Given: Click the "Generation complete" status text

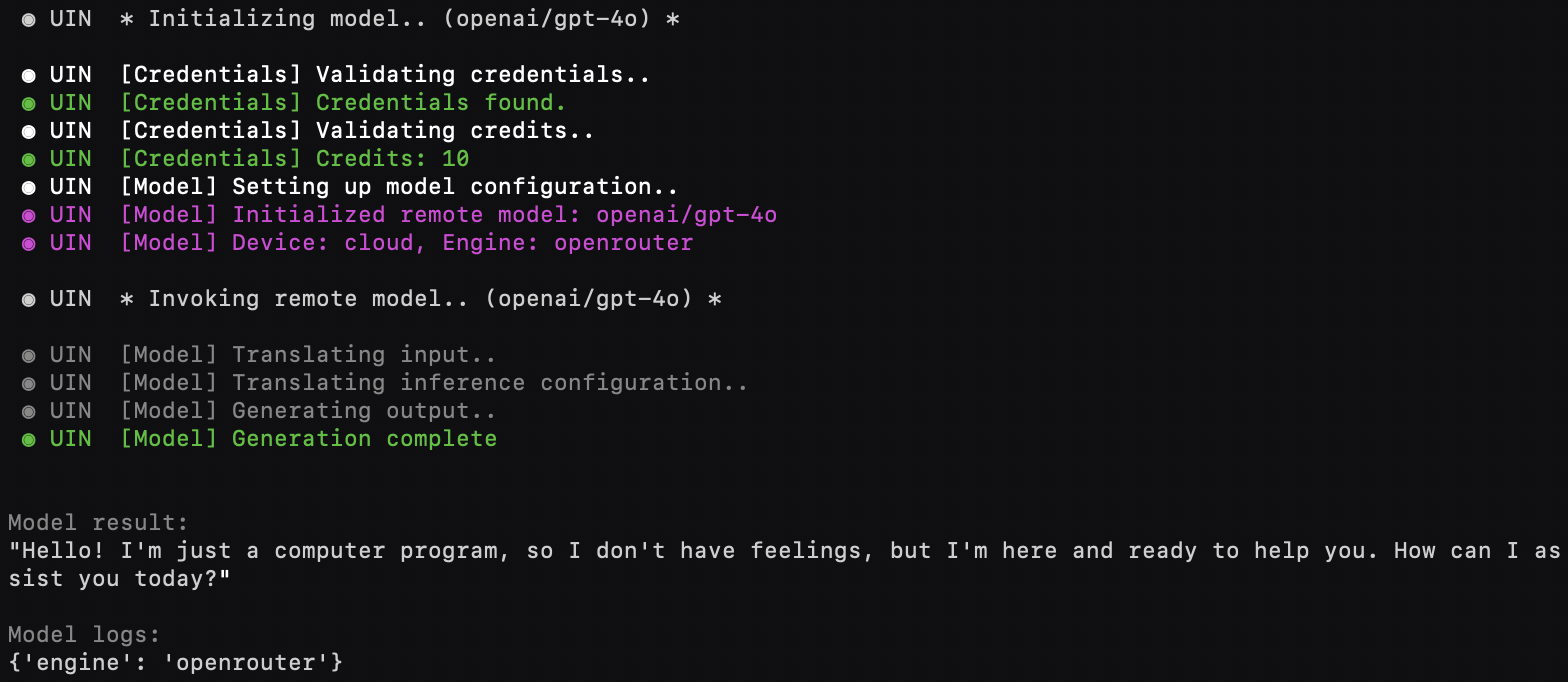Looking at the screenshot, I should tap(364, 439).
